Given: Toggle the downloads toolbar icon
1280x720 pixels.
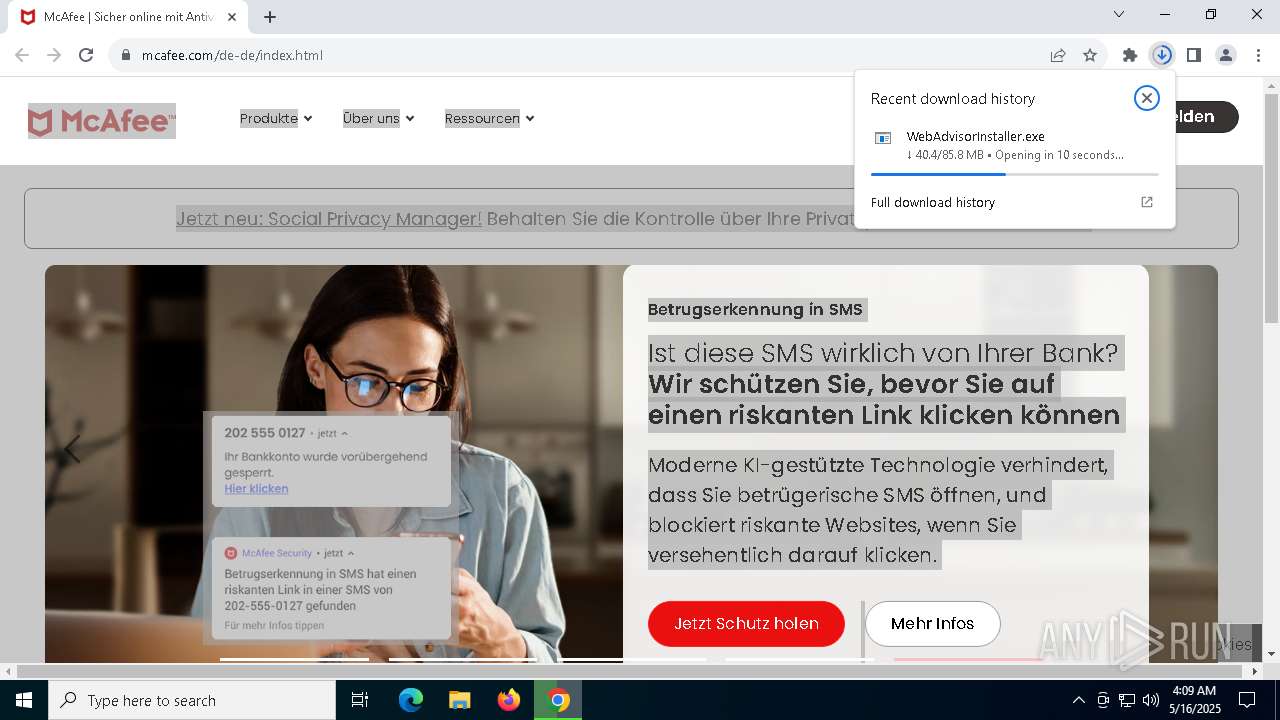Looking at the screenshot, I should [1162, 55].
